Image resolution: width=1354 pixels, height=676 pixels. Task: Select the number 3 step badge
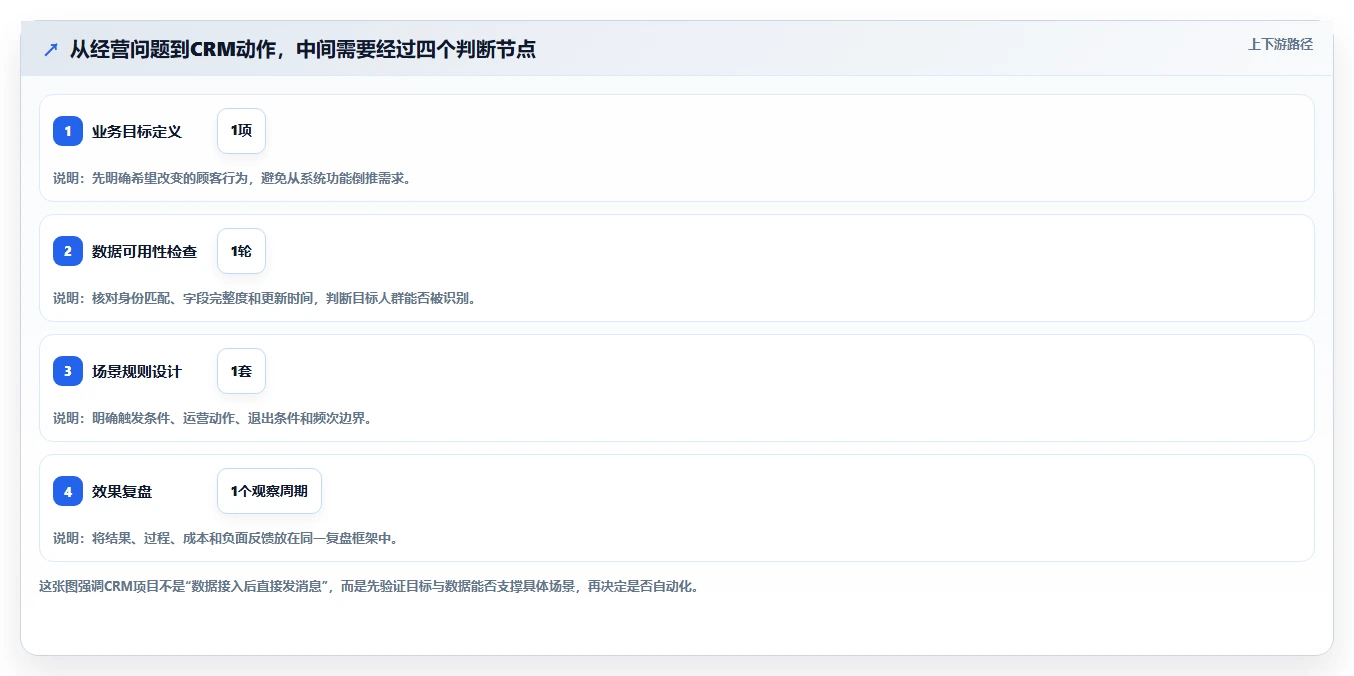click(68, 371)
